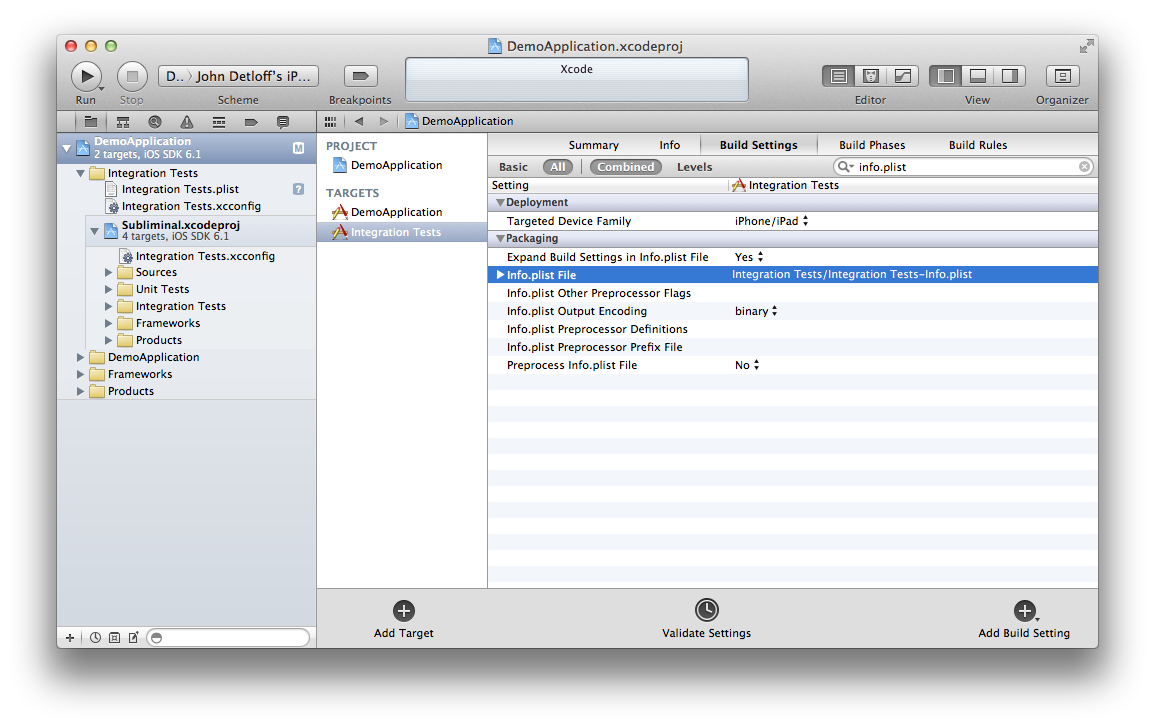
Task: Open the Organizer window
Action: [x=1062, y=76]
